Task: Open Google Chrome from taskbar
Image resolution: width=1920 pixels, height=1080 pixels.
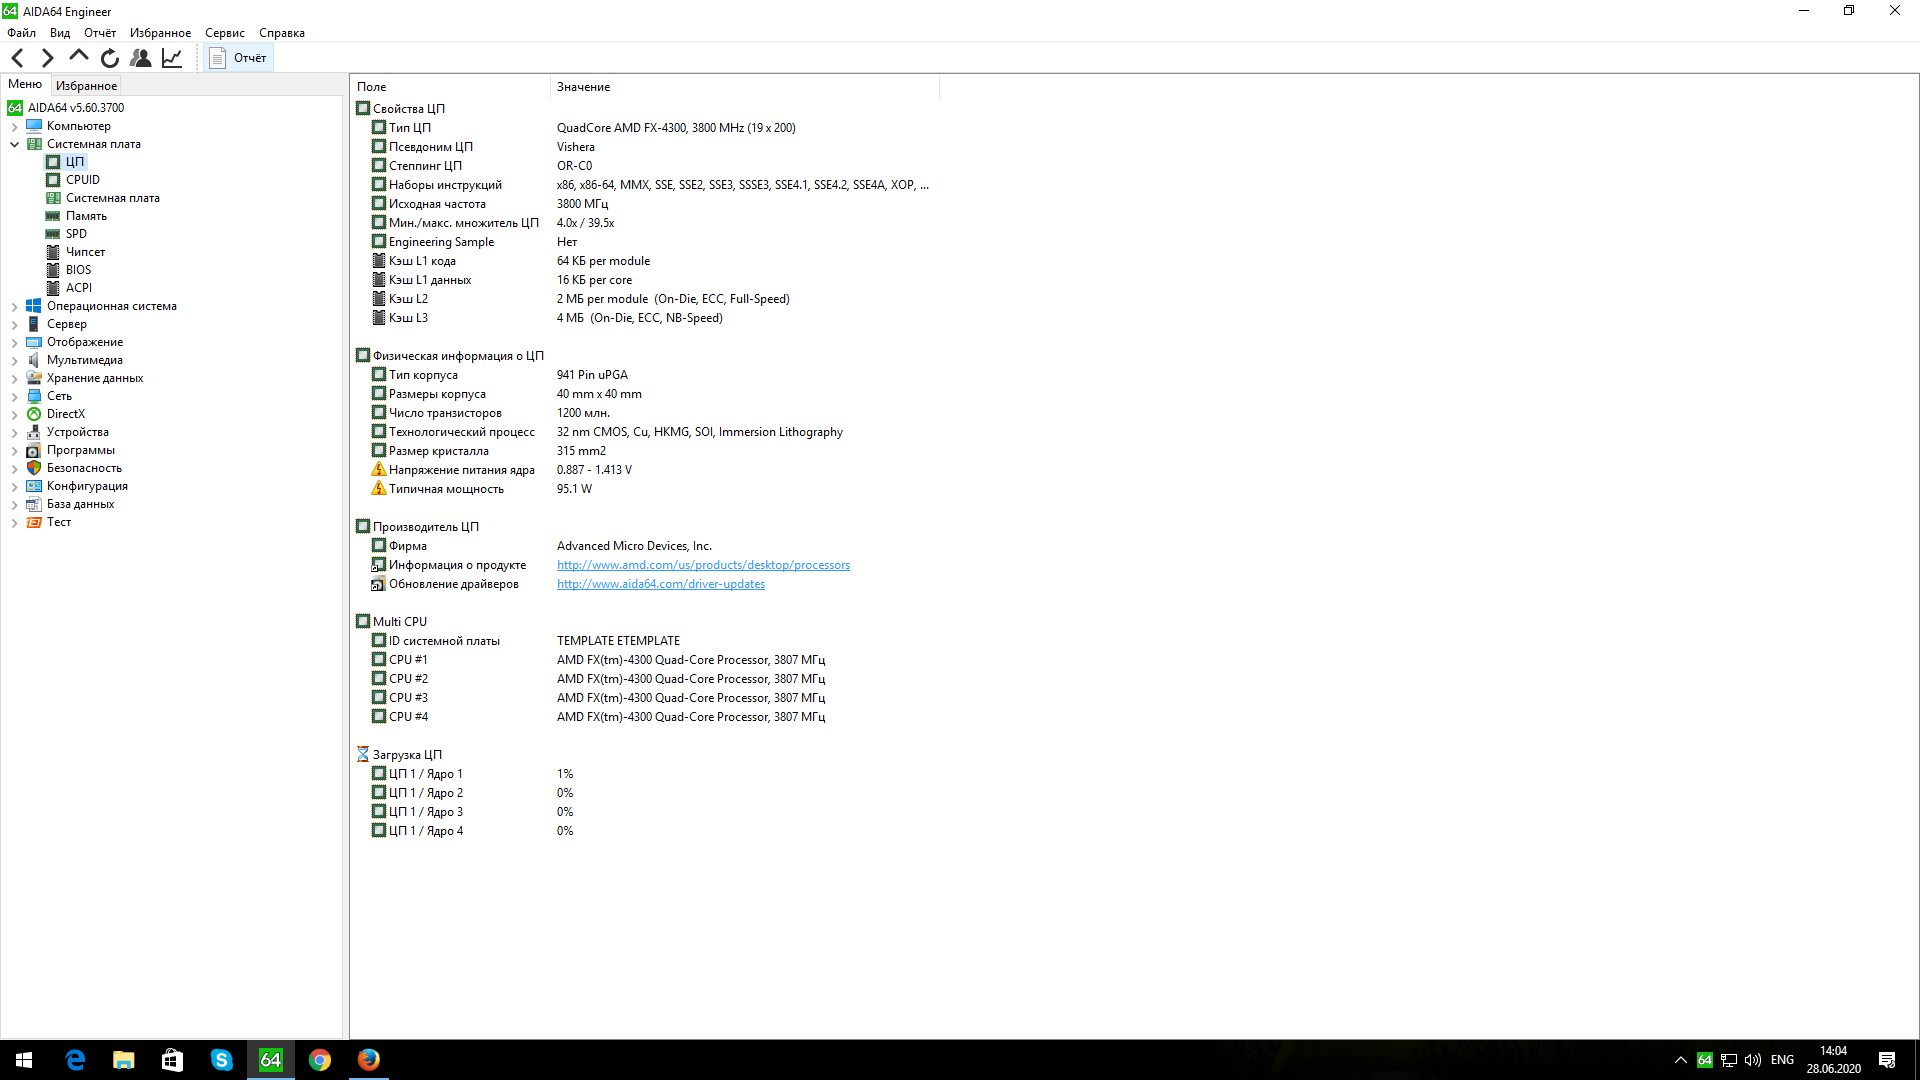Action: coord(320,1060)
